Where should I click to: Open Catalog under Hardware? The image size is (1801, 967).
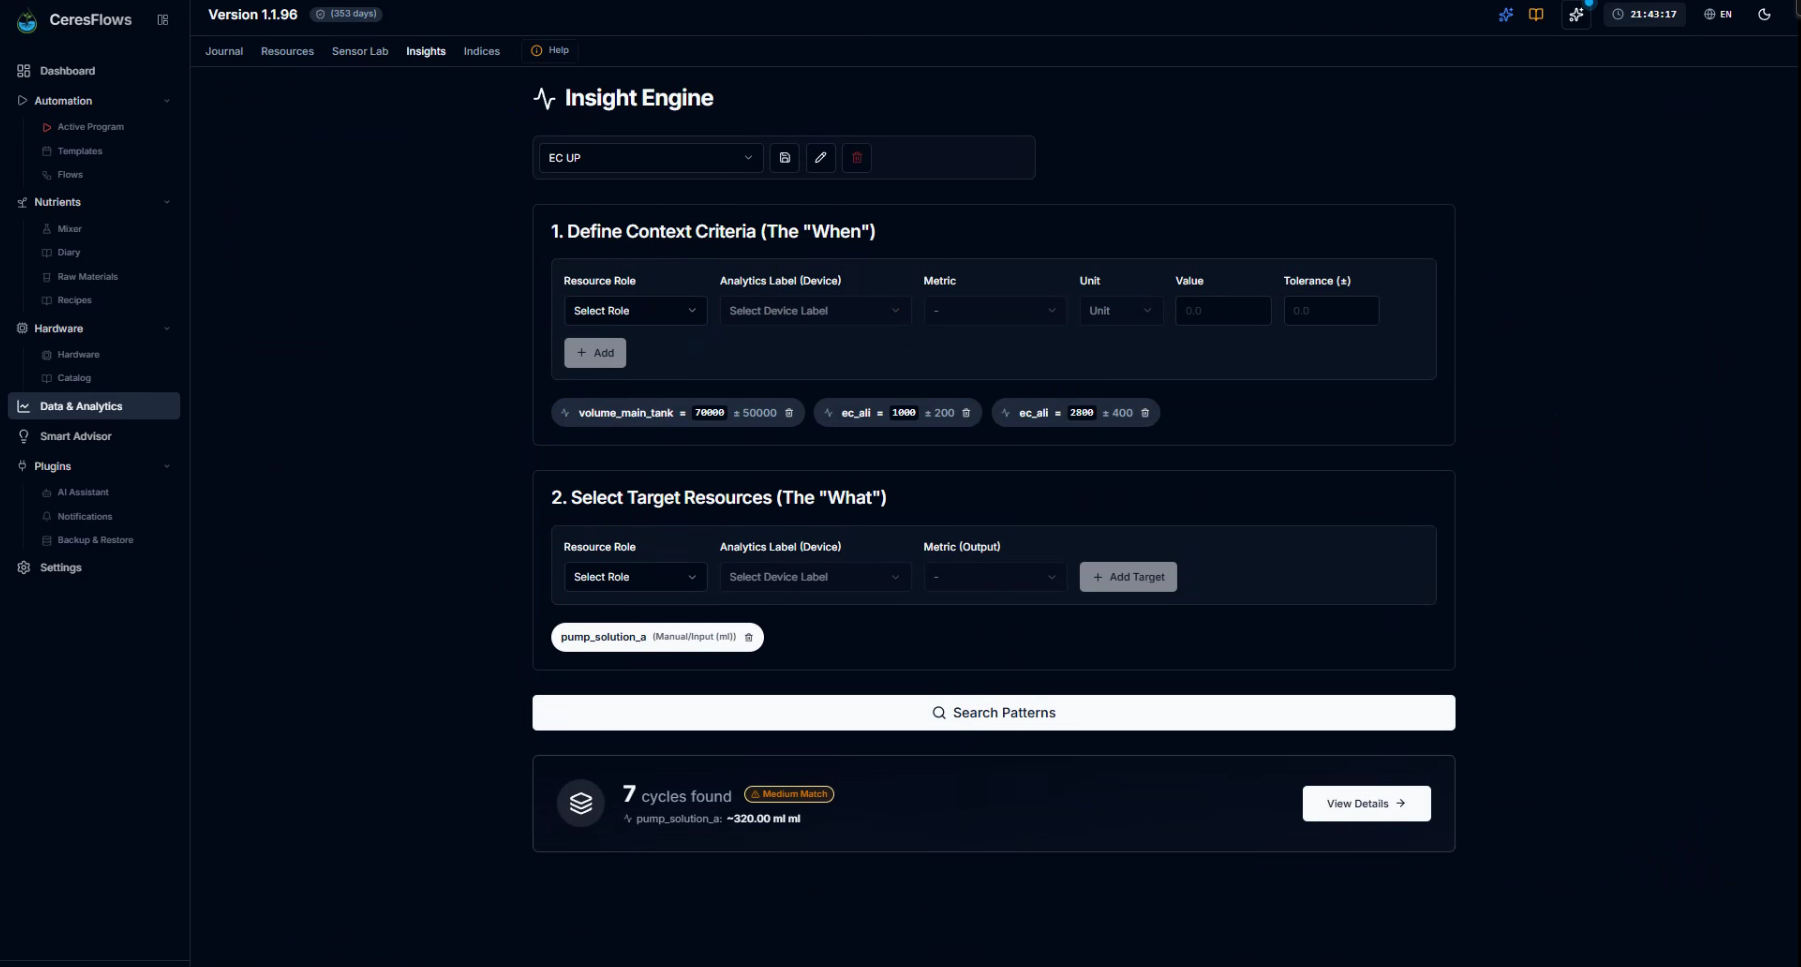pyautogui.click(x=74, y=378)
